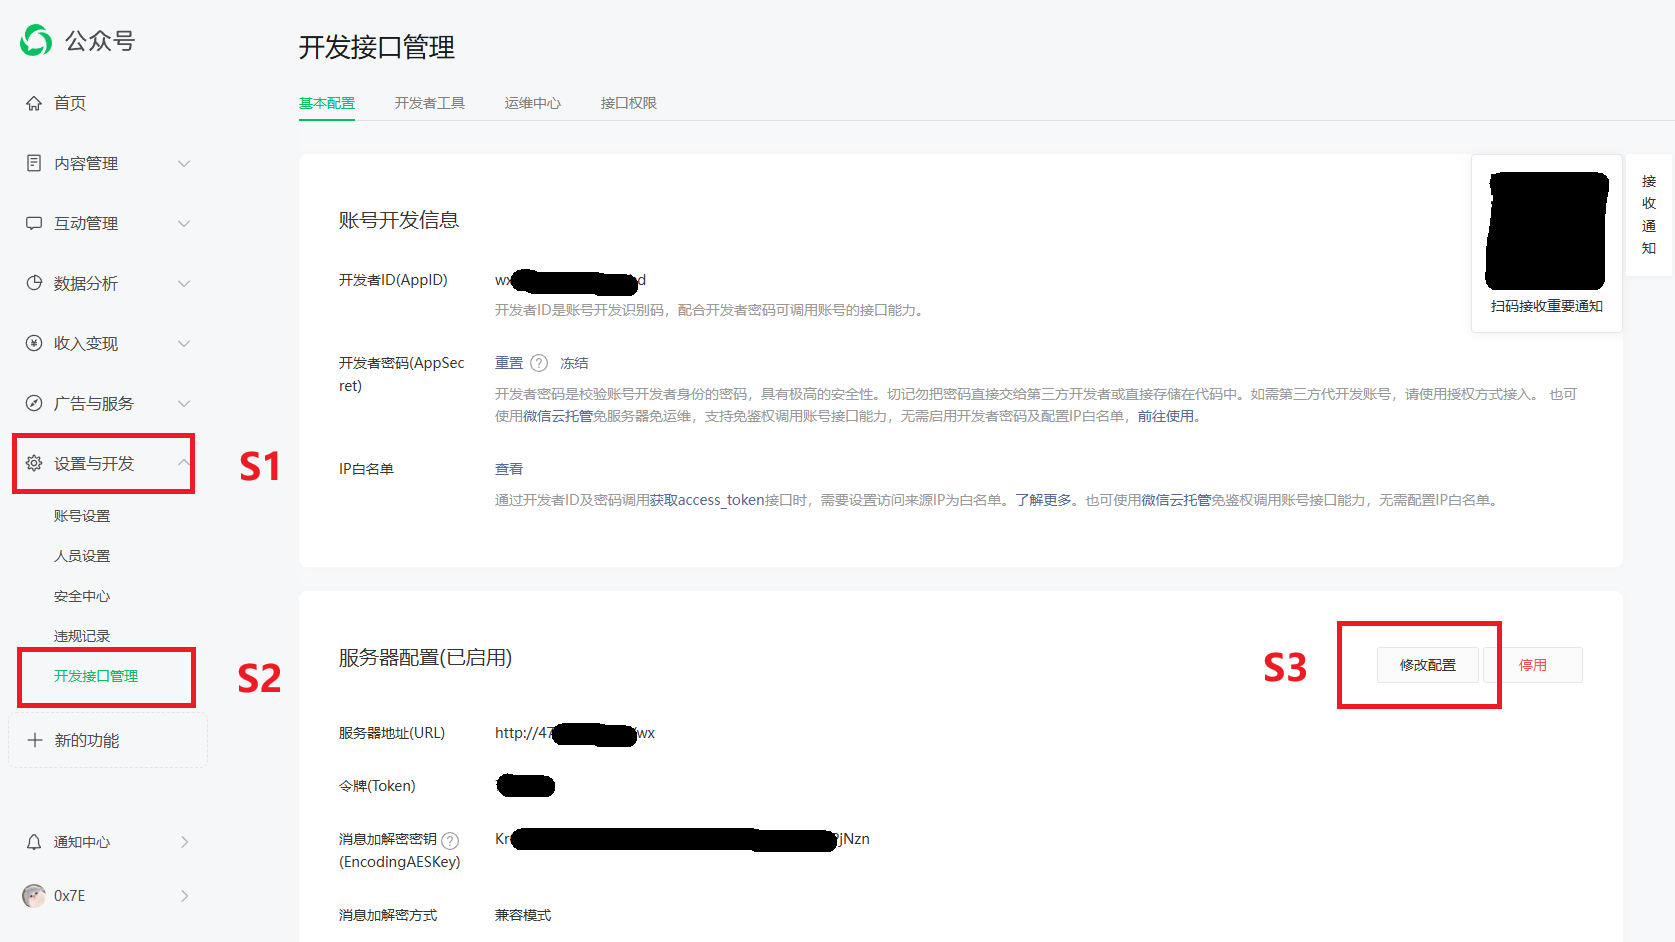The image size is (1675, 942).
Task: Click the 数据分析 pie chart icon
Action: 34,283
